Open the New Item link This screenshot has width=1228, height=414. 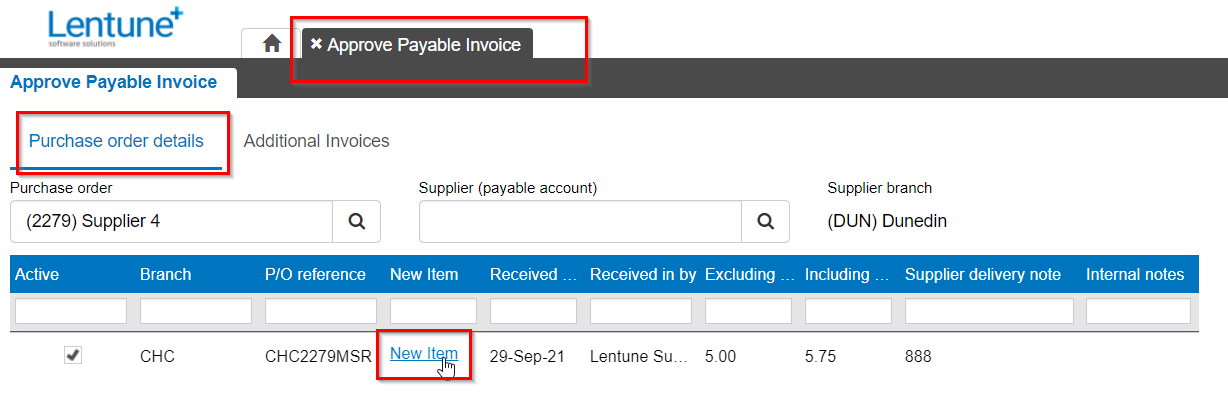click(424, 354)
